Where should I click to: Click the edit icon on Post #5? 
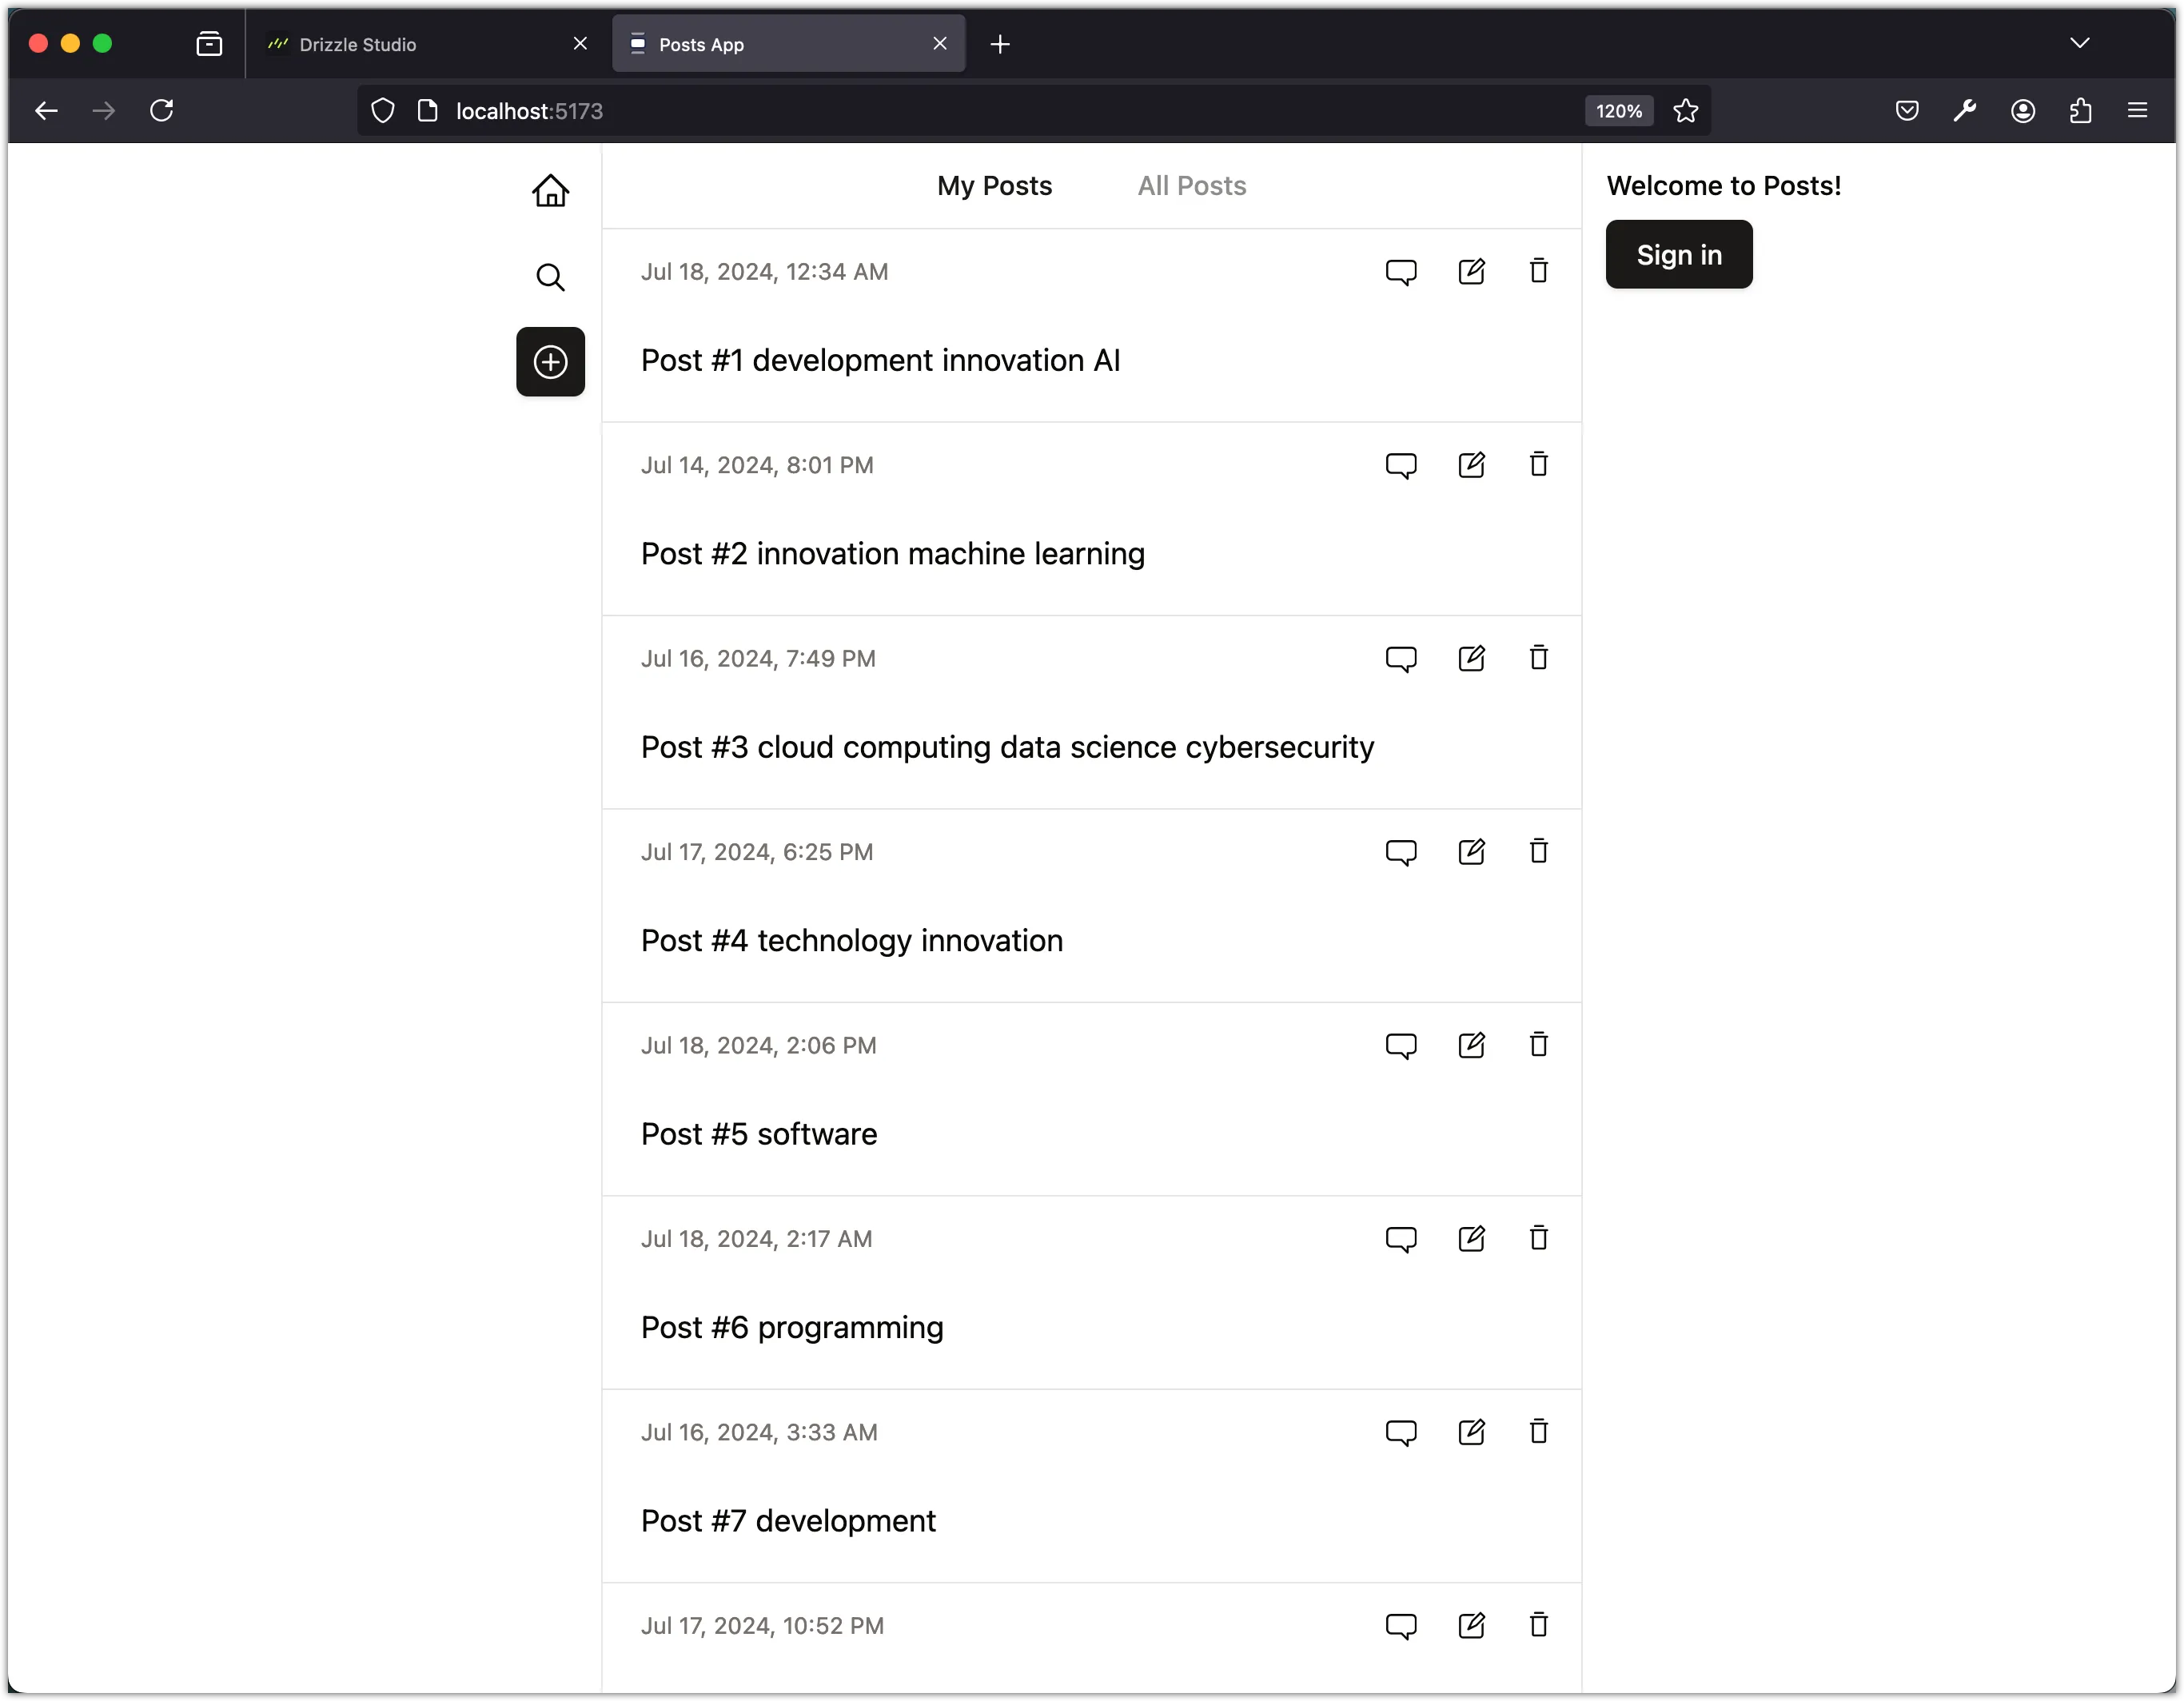(x=1472, y=1046)
